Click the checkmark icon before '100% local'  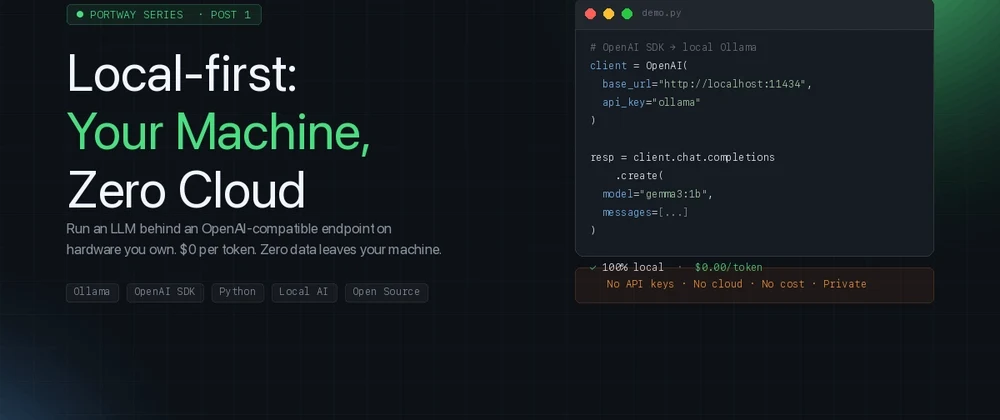(x=593, y=268)
